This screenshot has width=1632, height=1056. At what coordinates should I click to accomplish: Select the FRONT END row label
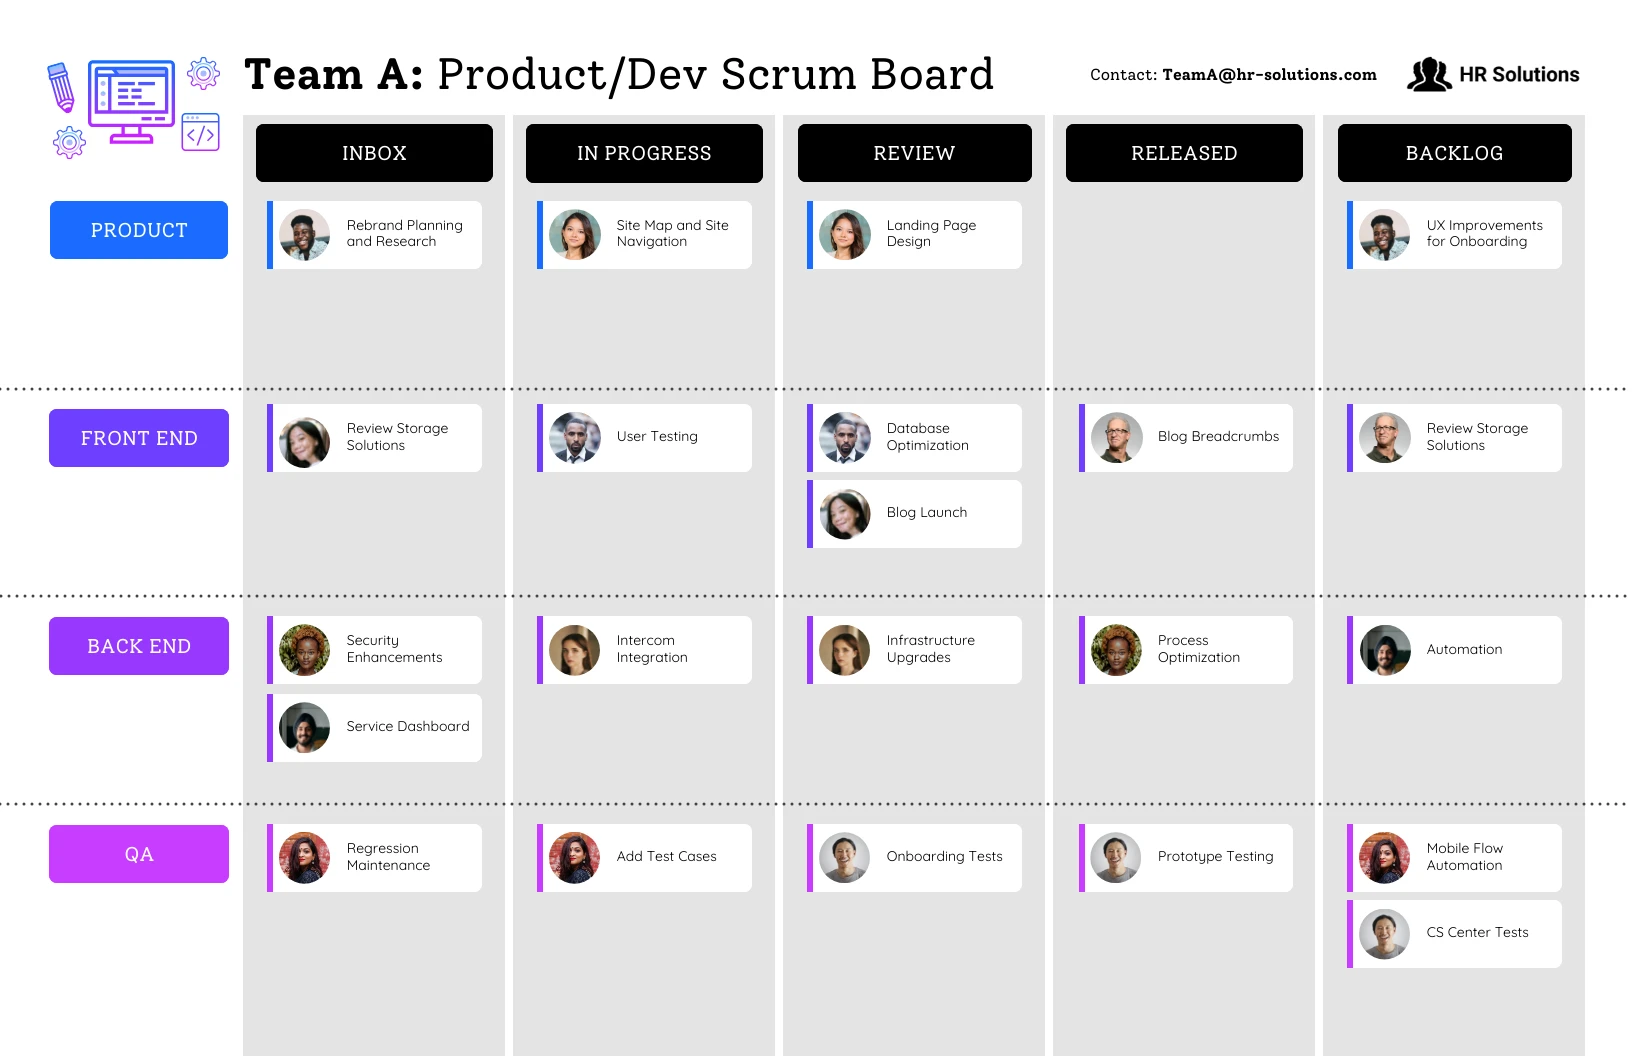tap(138, 437)
